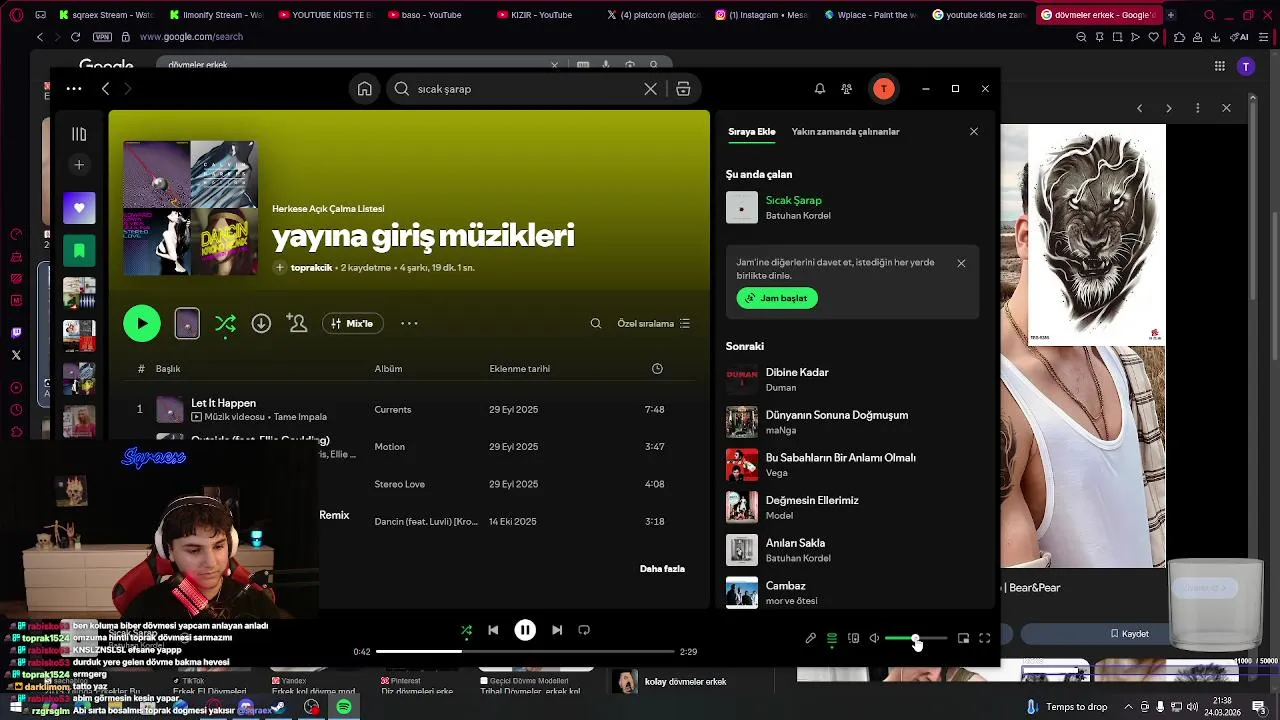This screenshot has height=720, width=1280.
Task: Pause the current song
Action: [525, 630]
